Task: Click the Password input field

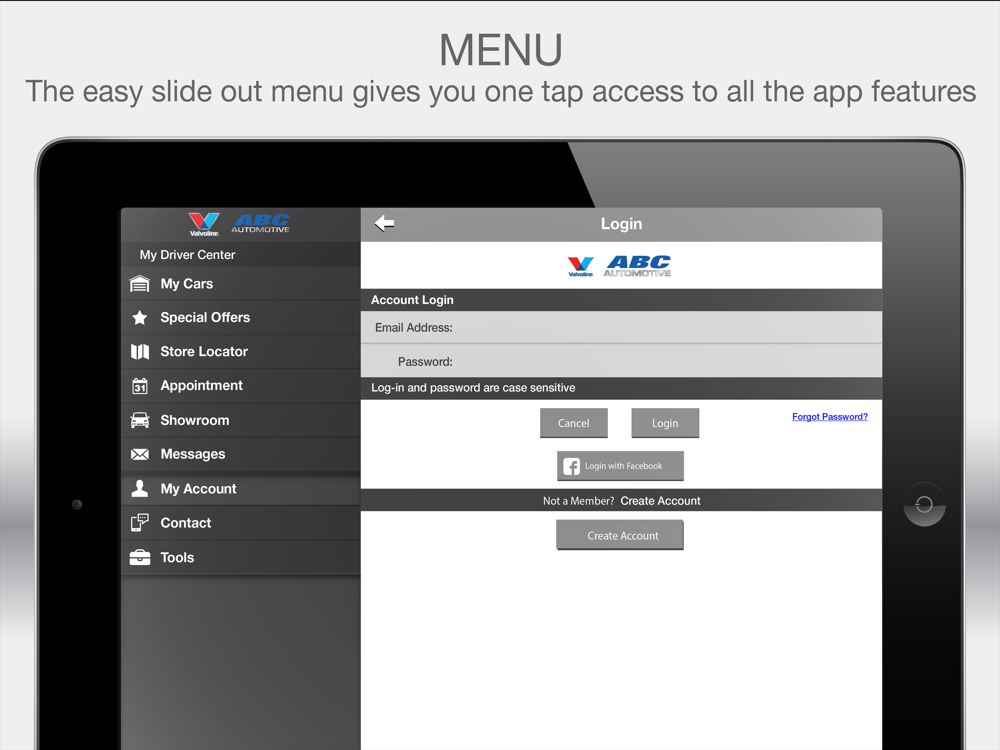Action: 621,362
